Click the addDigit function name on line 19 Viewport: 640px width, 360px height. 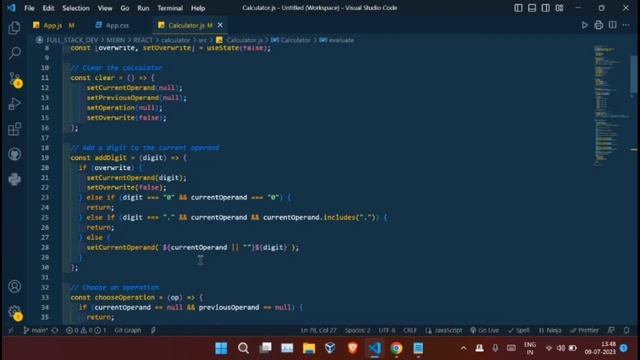coord(111,158)
